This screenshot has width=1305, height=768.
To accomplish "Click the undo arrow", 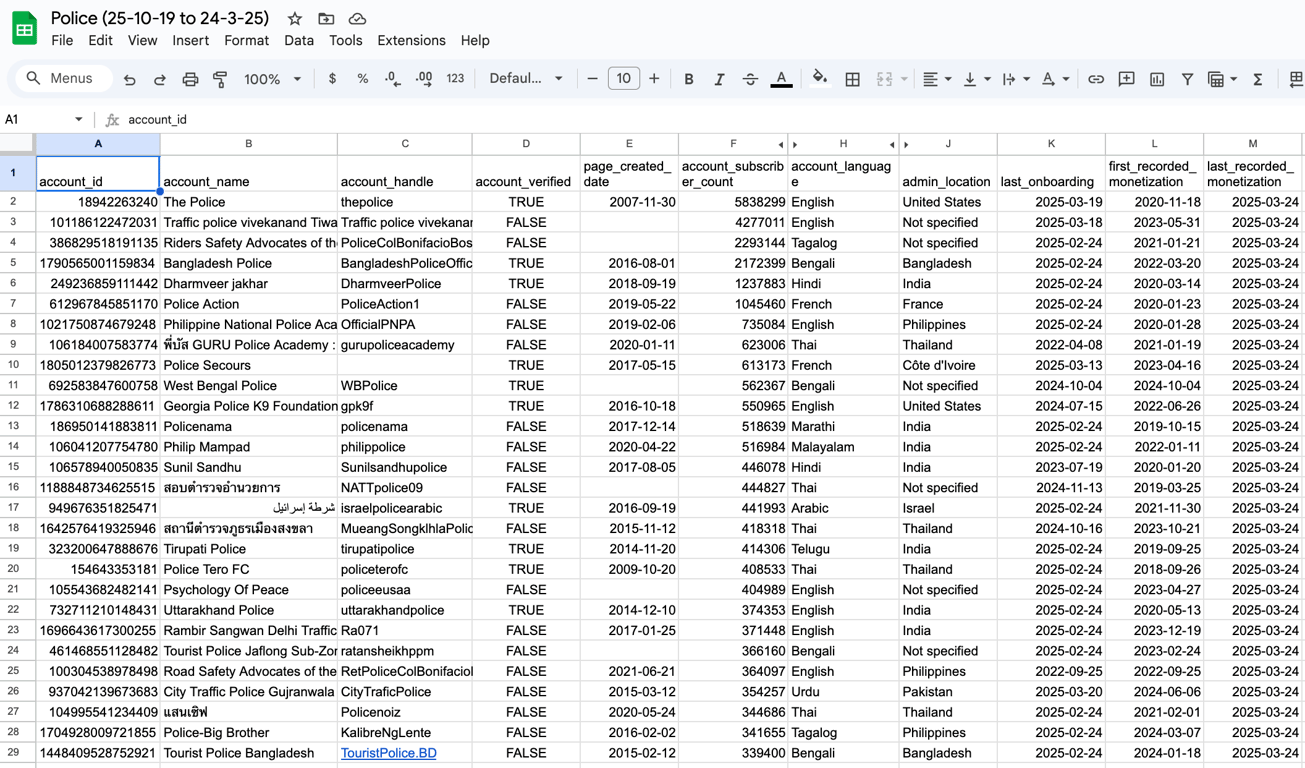I will pos(130,79).
